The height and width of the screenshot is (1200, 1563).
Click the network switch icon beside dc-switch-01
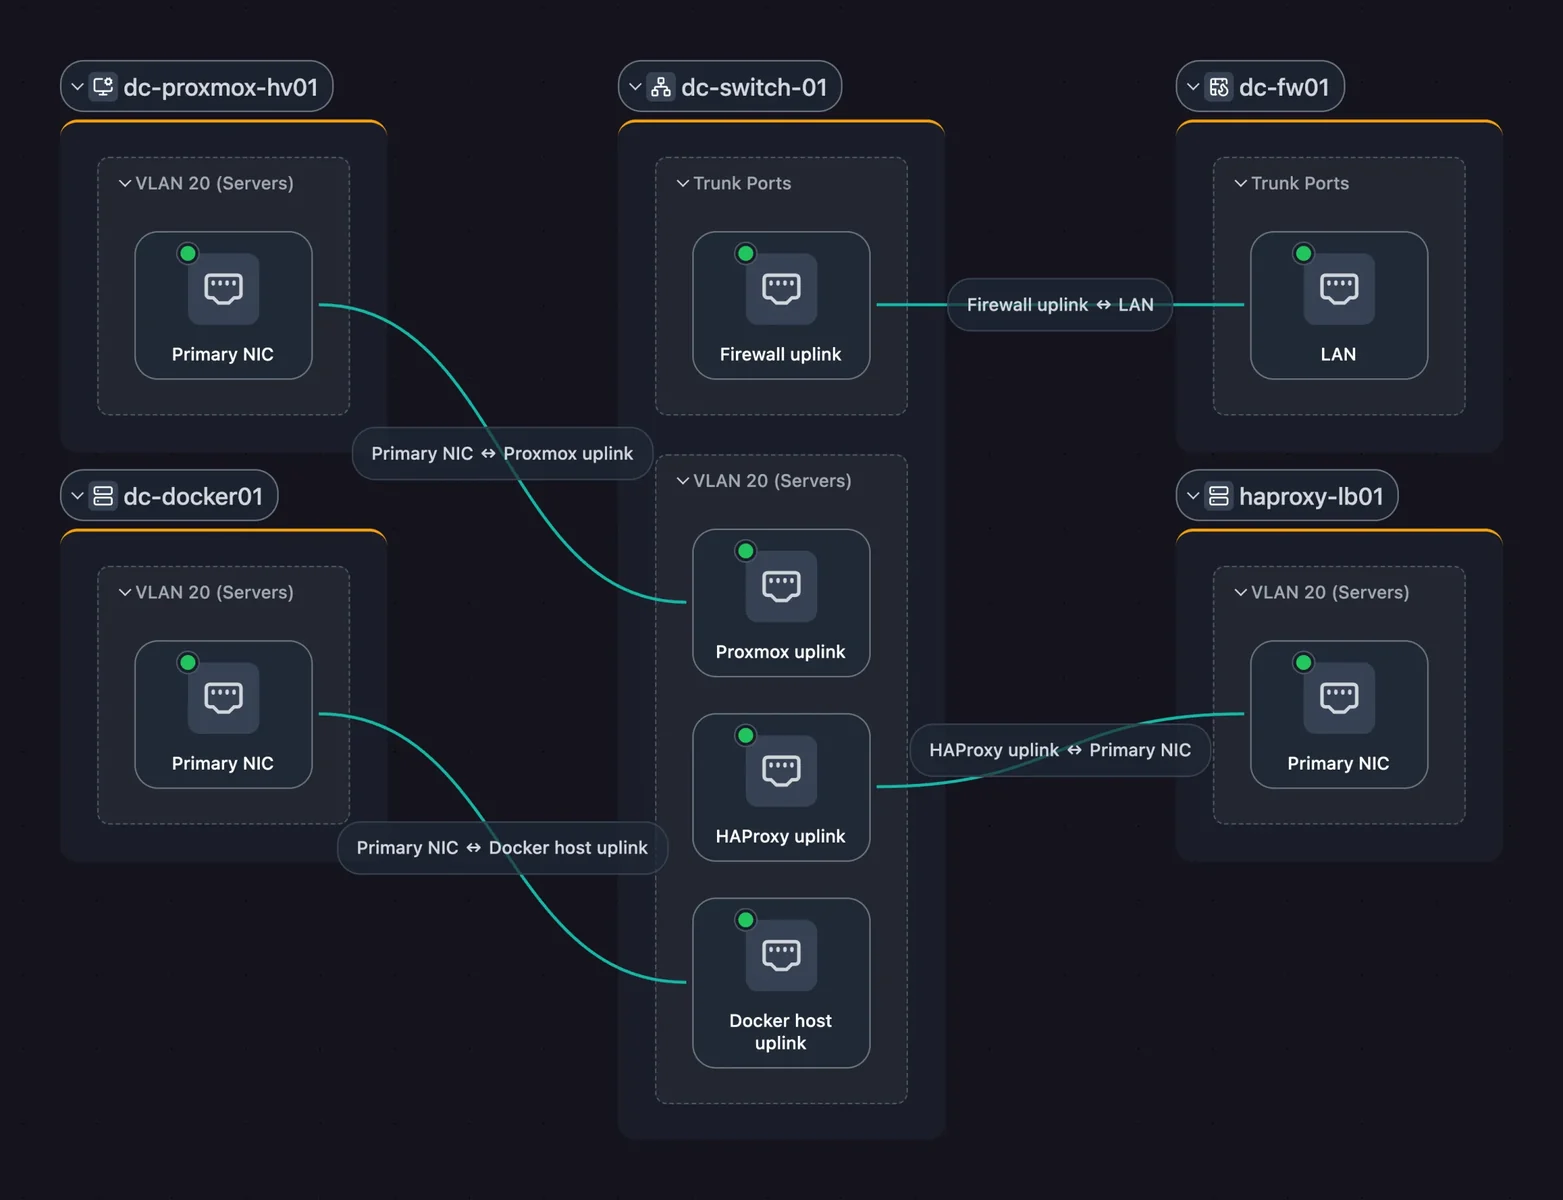click(x=661, y=87)
